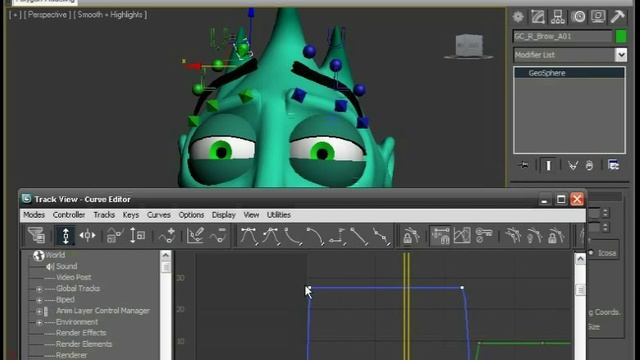Open Configure Modifier Sets button
The image size is (640, 360).
click(613, 165)
